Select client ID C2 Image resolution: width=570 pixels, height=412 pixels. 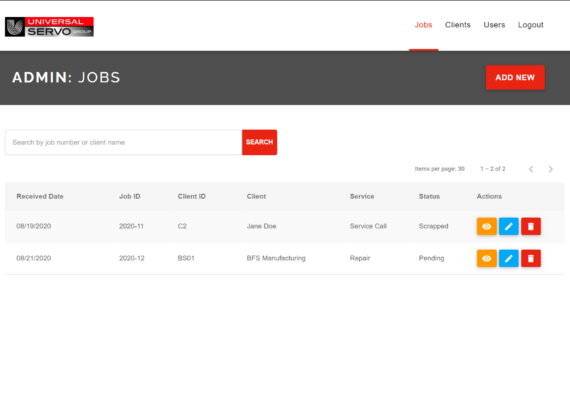[x=182, y=226]
